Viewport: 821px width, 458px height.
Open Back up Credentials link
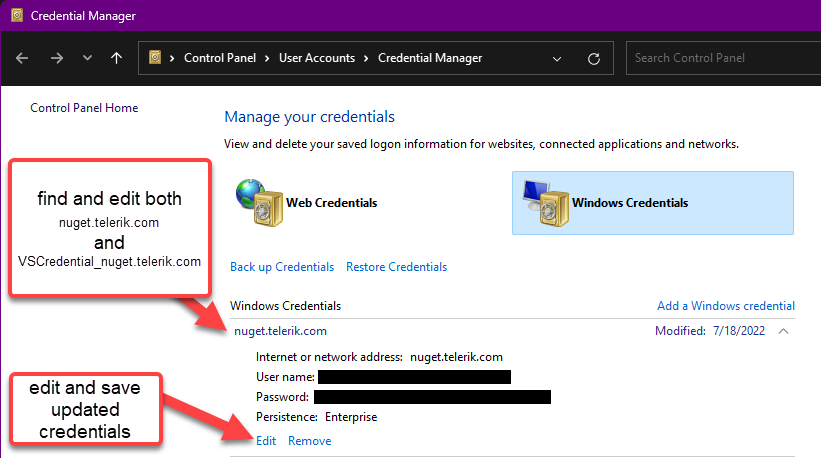[282, 267]
